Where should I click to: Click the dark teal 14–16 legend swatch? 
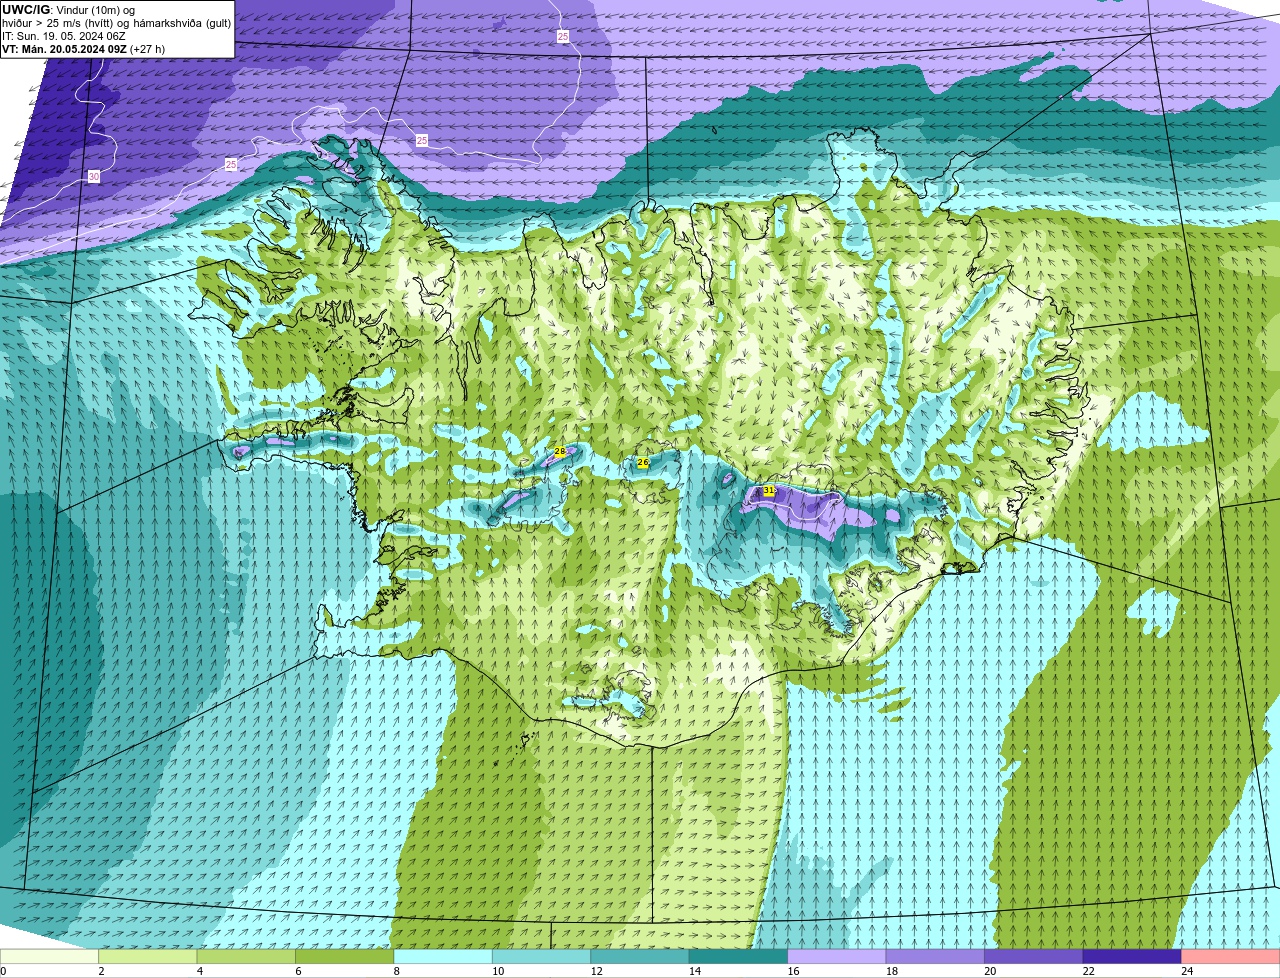(739, 956)
